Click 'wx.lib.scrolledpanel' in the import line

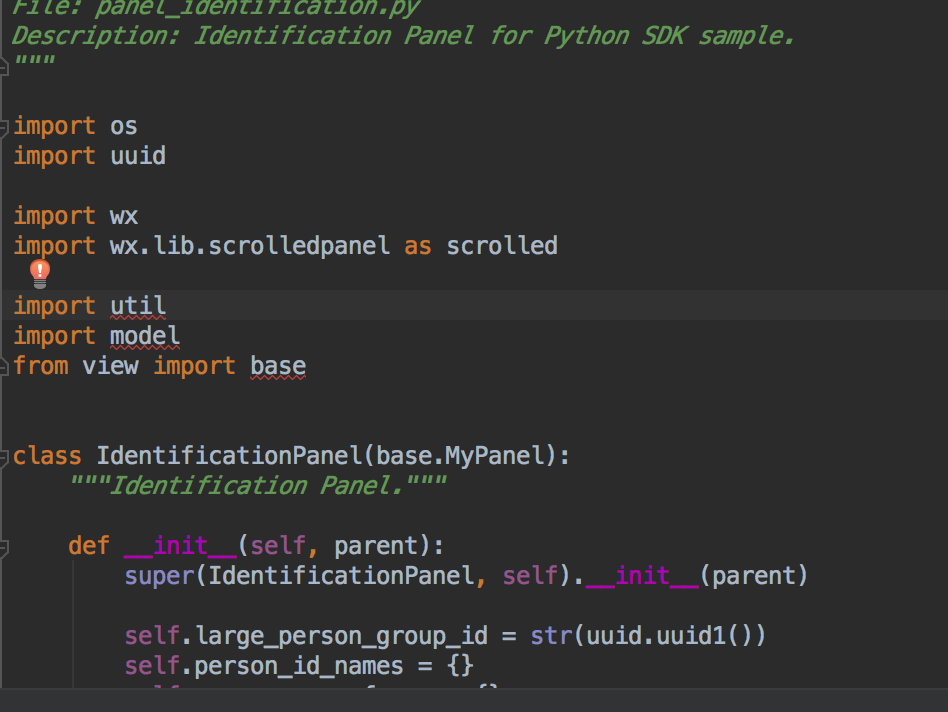[x=250, y=246]
